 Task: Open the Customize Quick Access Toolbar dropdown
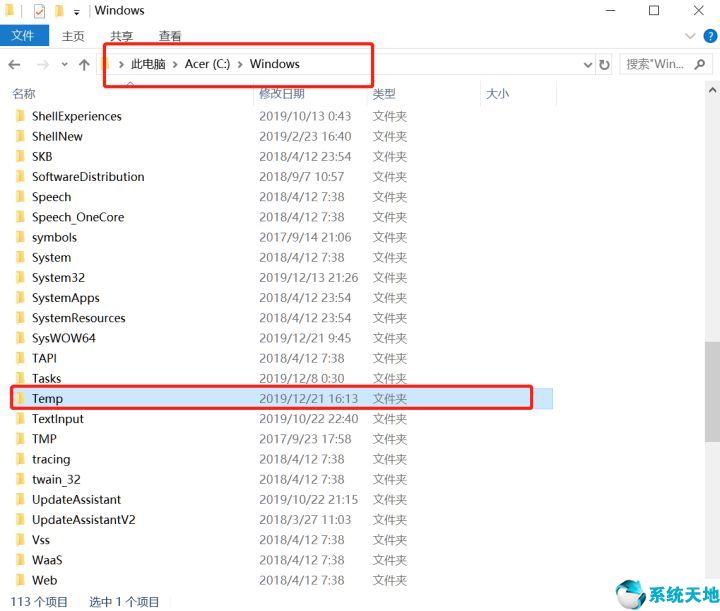tap(77, 12)
